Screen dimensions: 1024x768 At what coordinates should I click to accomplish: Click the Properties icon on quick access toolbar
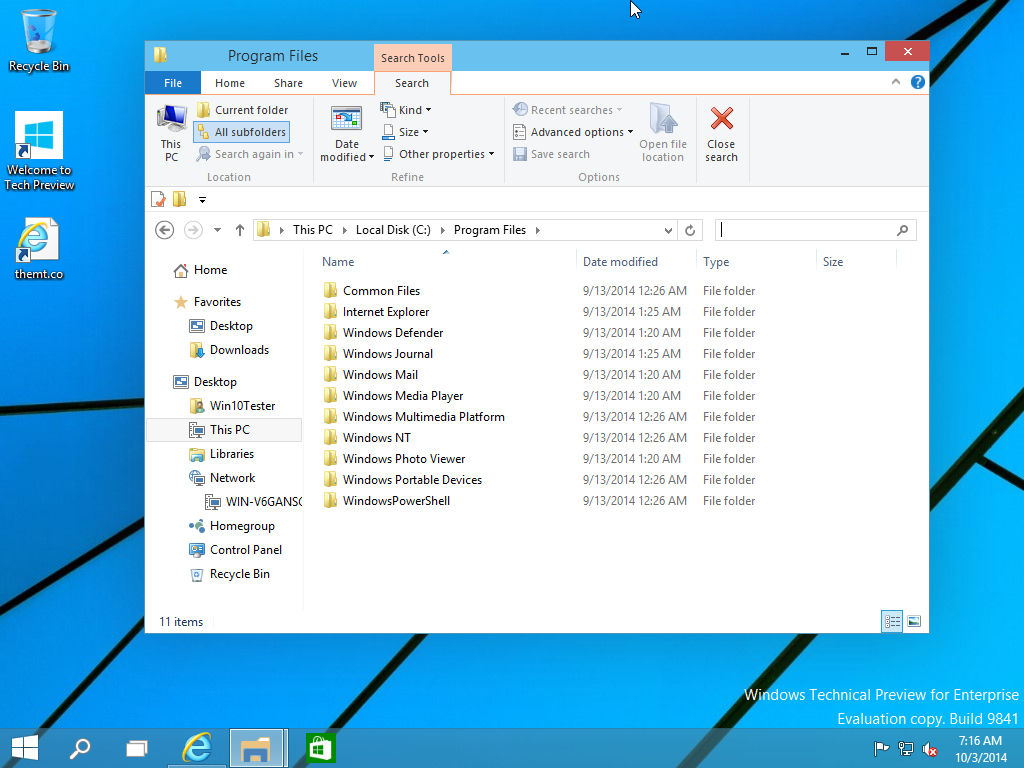tap(158, 199)
